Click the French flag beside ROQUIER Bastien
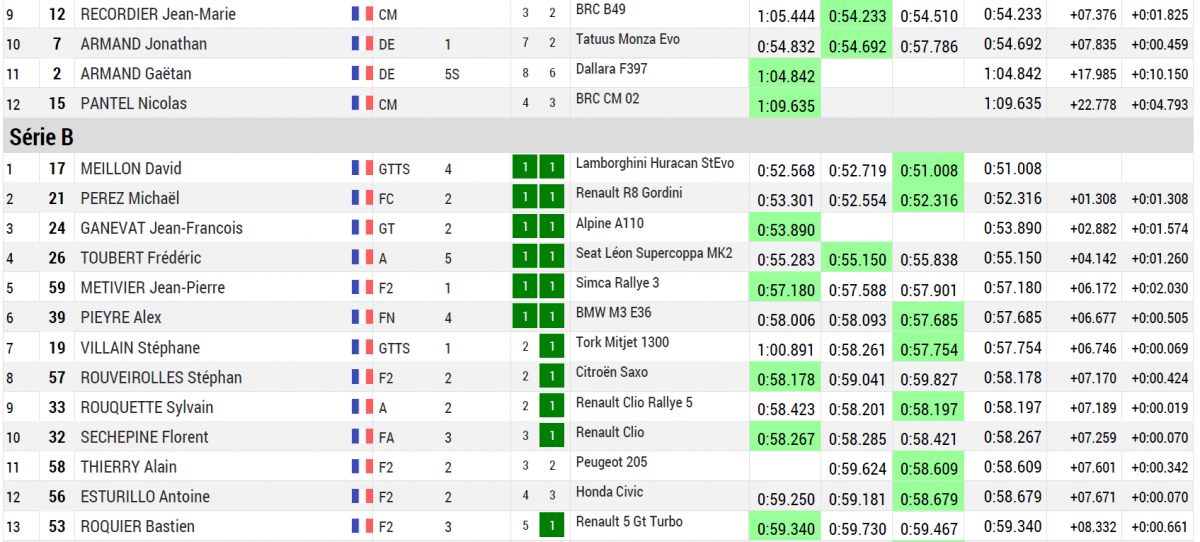Viewport: 1200px width, 542px height. tap(362, 527)
